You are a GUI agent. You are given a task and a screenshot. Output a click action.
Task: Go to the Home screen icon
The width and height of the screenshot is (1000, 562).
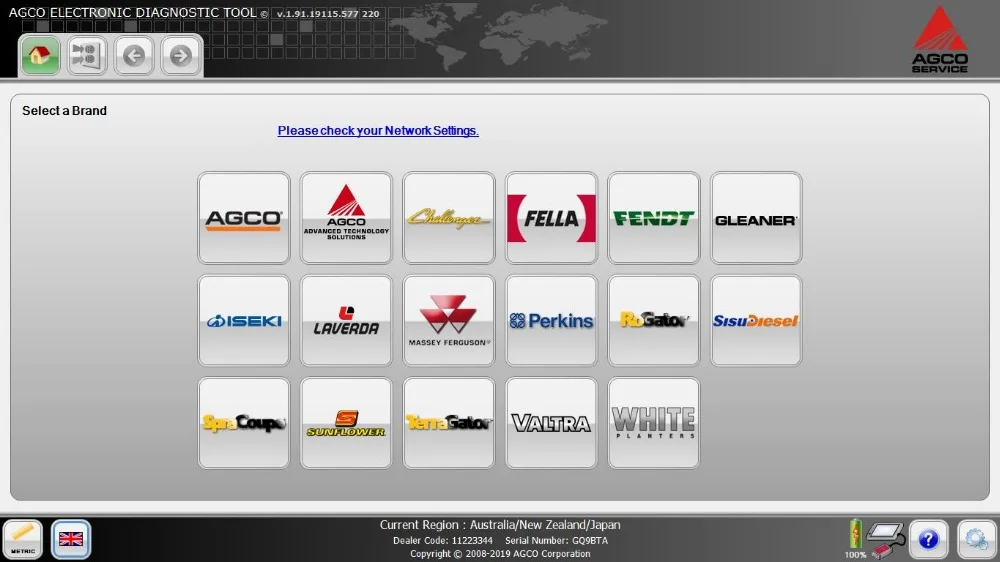coord(40,55)
